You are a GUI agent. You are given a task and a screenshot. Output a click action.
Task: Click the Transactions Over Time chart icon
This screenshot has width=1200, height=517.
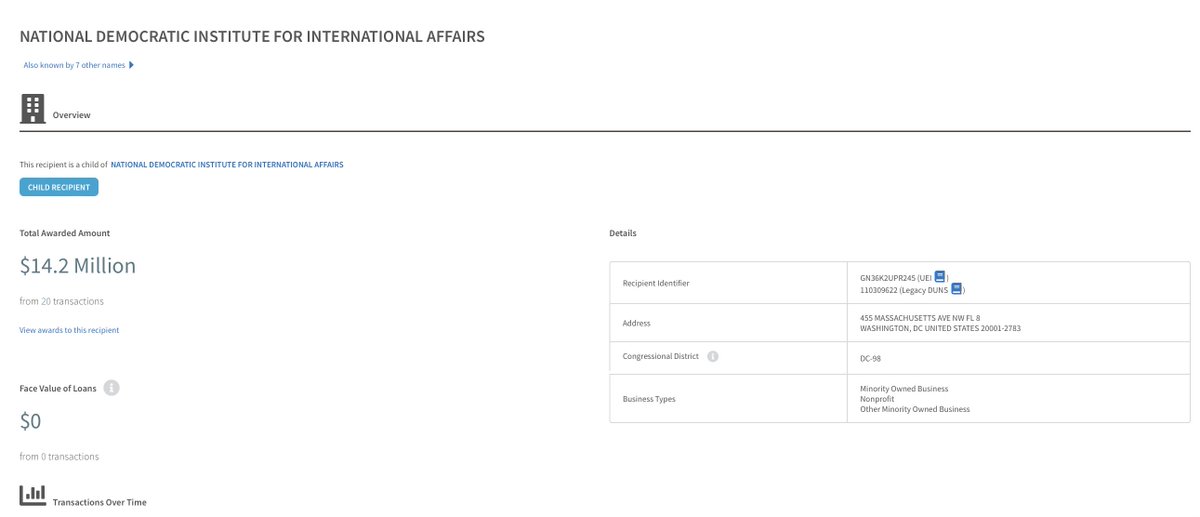tap(33, 494)
